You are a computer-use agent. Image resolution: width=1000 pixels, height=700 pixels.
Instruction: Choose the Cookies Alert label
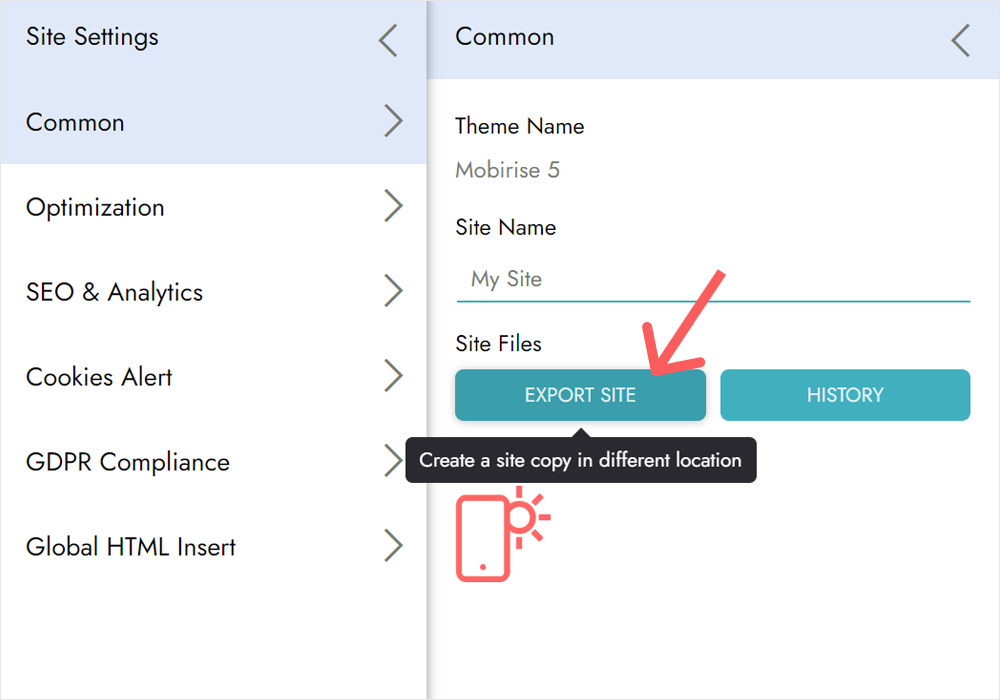click(x=99, y=378)
